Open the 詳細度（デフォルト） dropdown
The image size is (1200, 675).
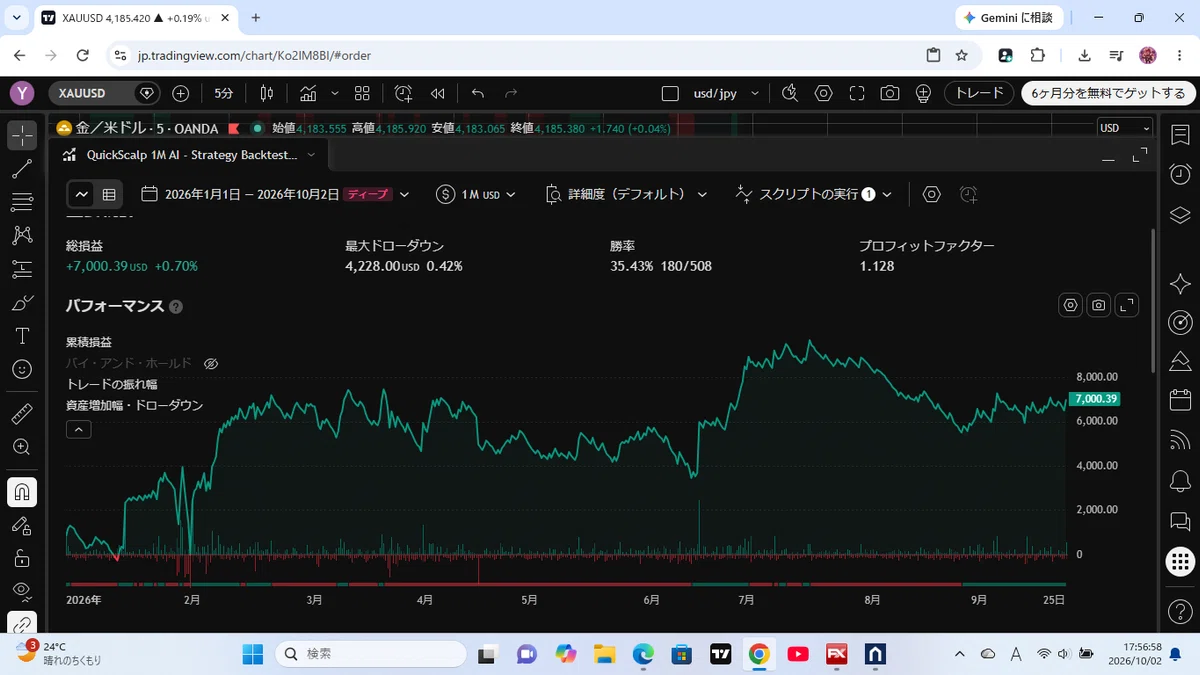coord(627,194)
